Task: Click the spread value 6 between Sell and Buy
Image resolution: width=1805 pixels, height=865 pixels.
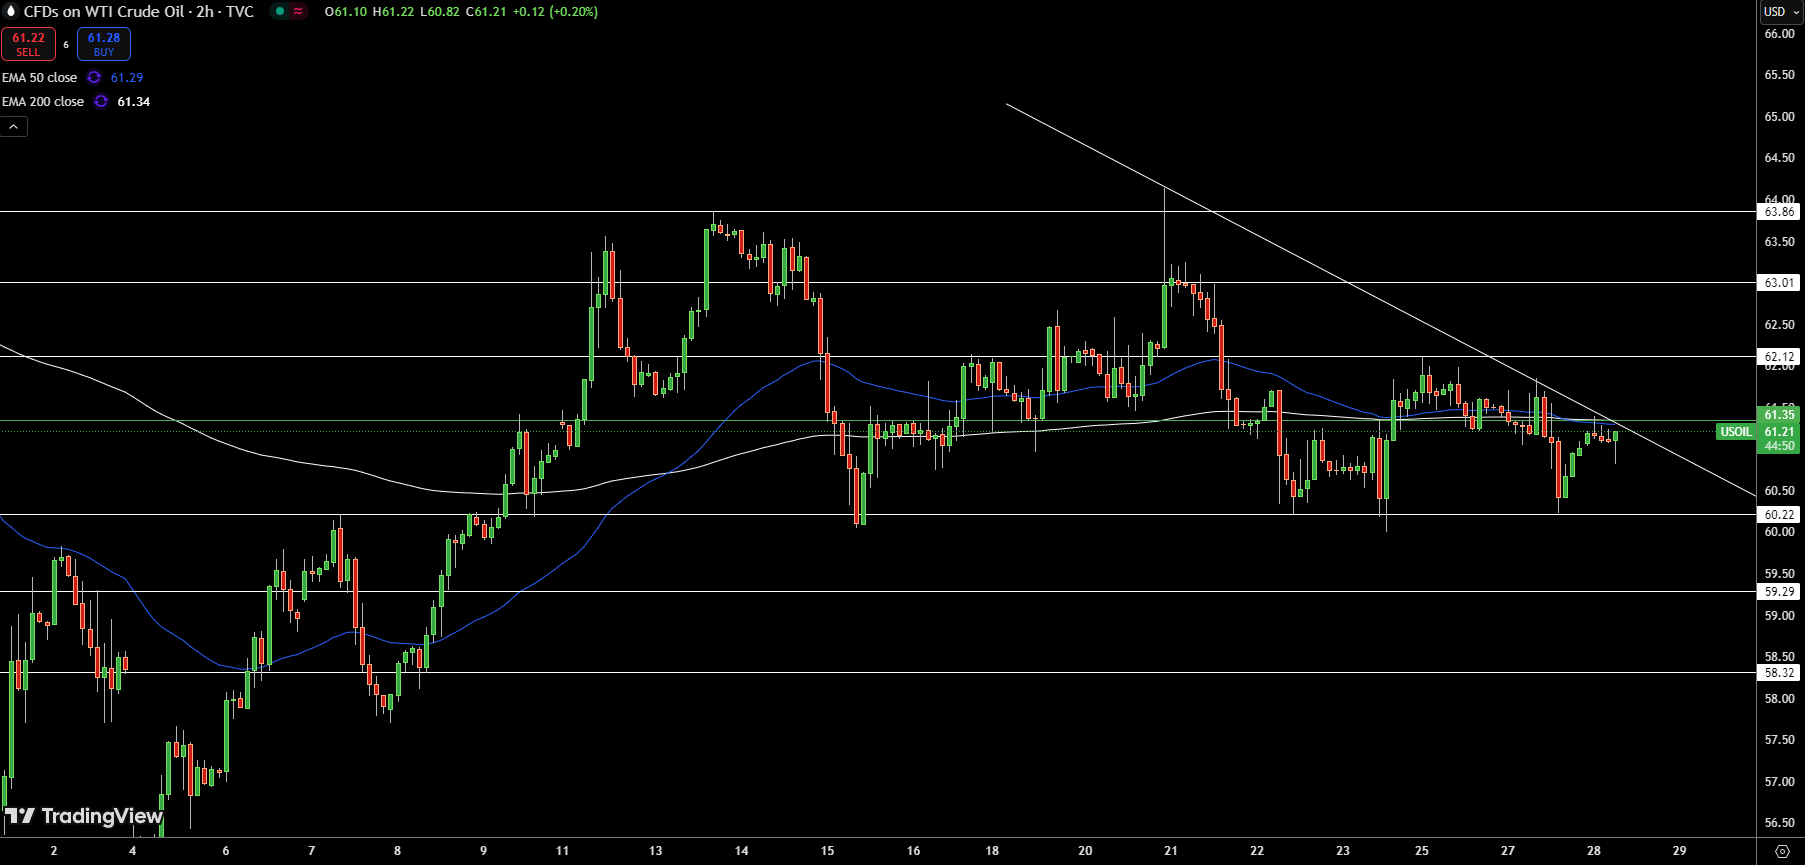Action: (x=66, y=44)
